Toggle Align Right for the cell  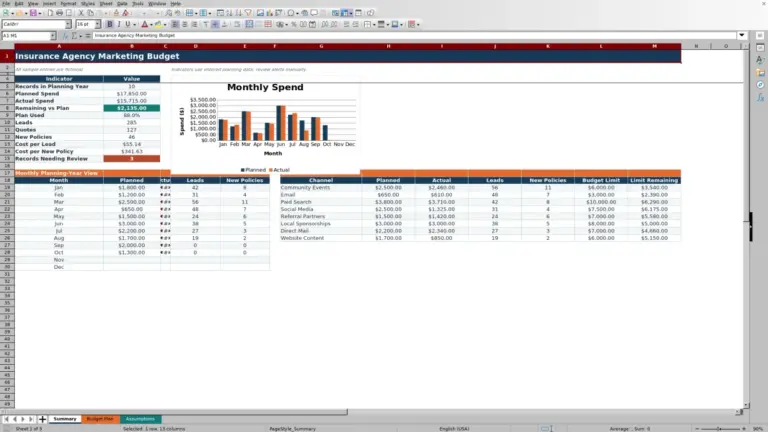click(194, 24)
